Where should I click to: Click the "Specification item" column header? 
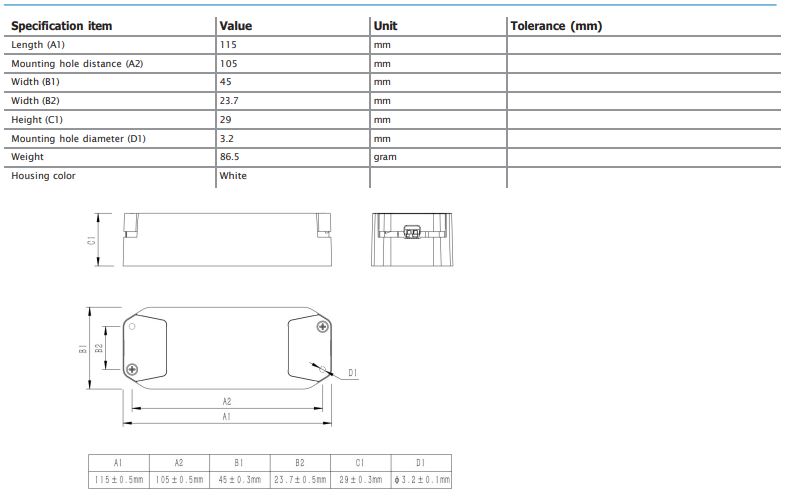click(62, 26)
